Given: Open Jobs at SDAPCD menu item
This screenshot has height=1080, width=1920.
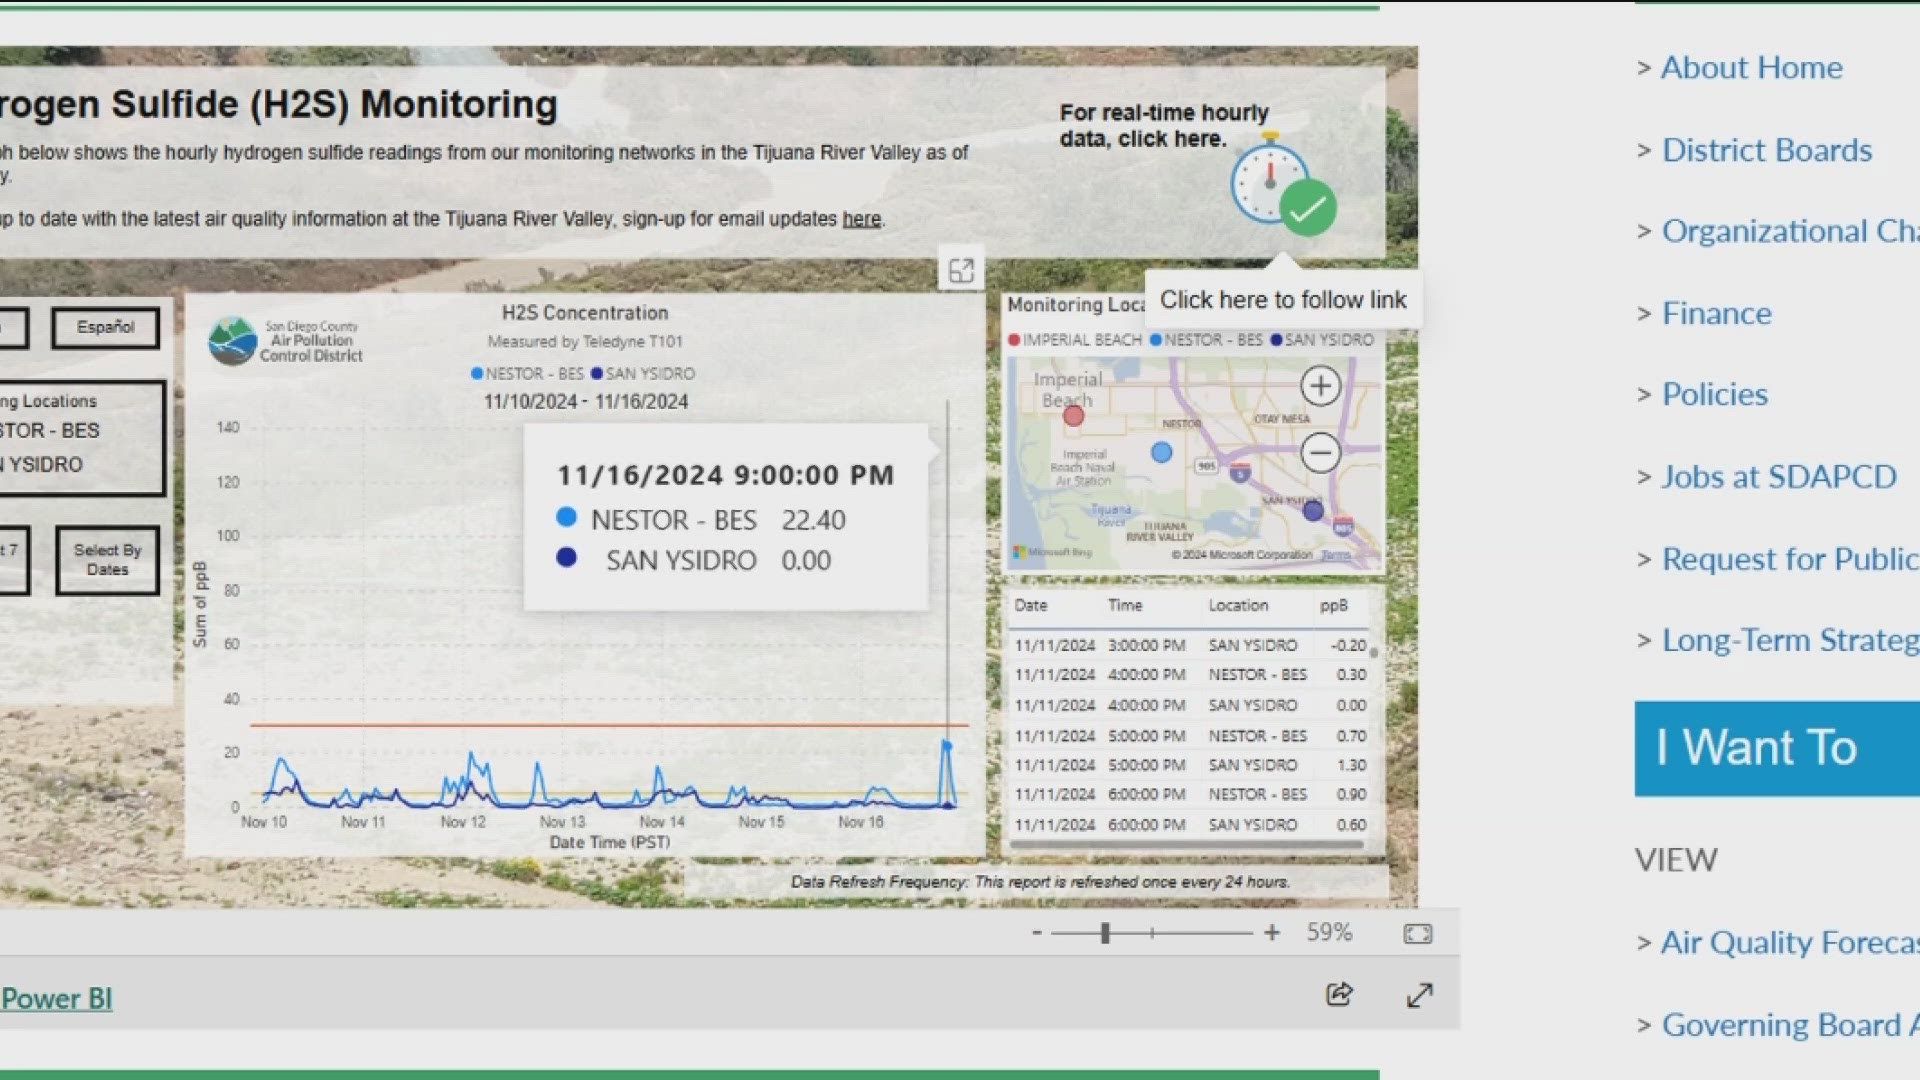Looking at the screenshot, I should (1778, 477).
